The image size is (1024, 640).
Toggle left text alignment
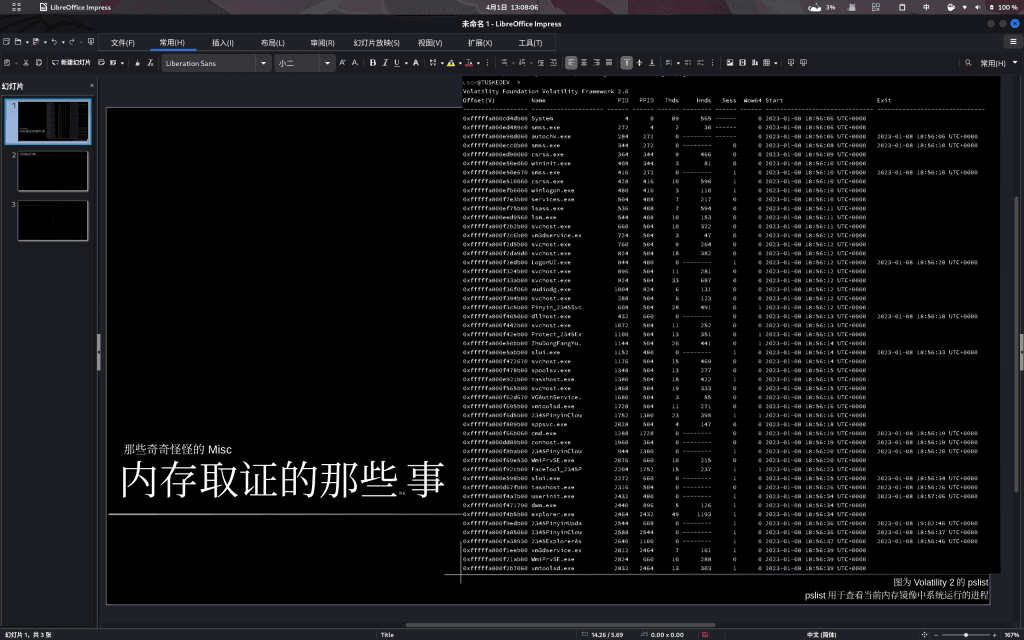click(571, 63)
